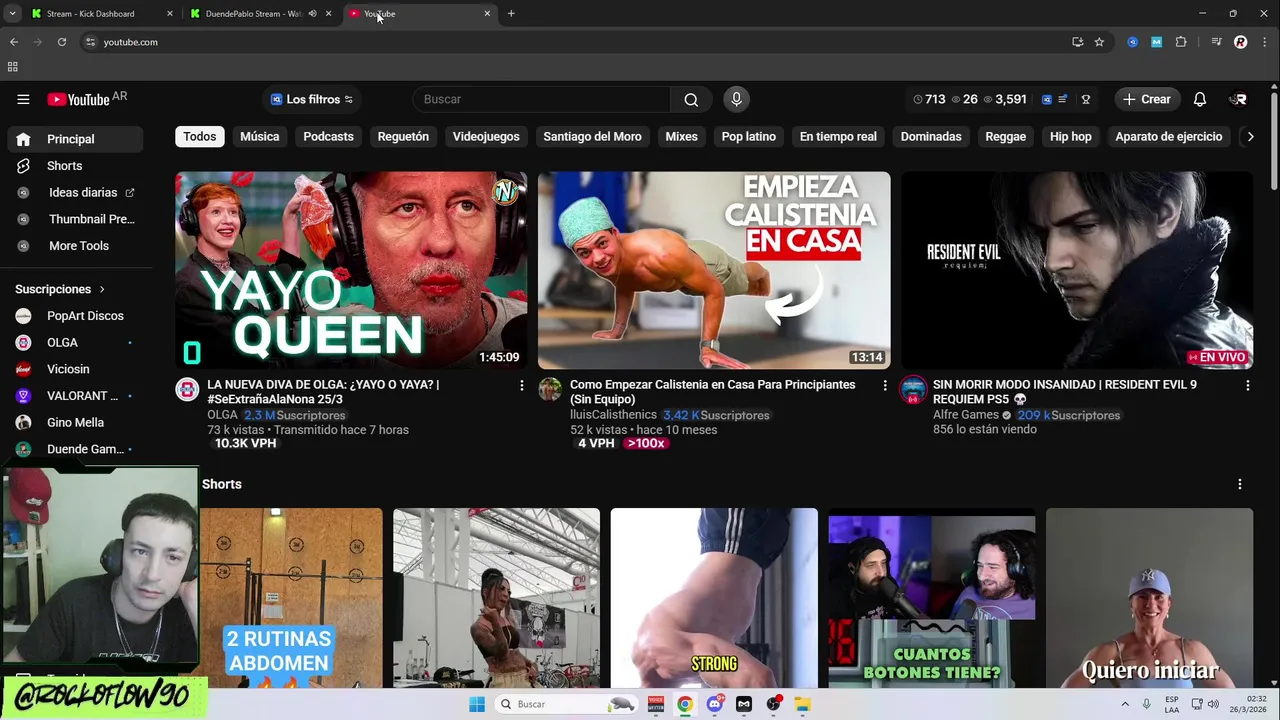This screenshot has width=1280, height=720.
Task: Open the vidIQ blue icon in stats bar
Action: point(1047,99)
